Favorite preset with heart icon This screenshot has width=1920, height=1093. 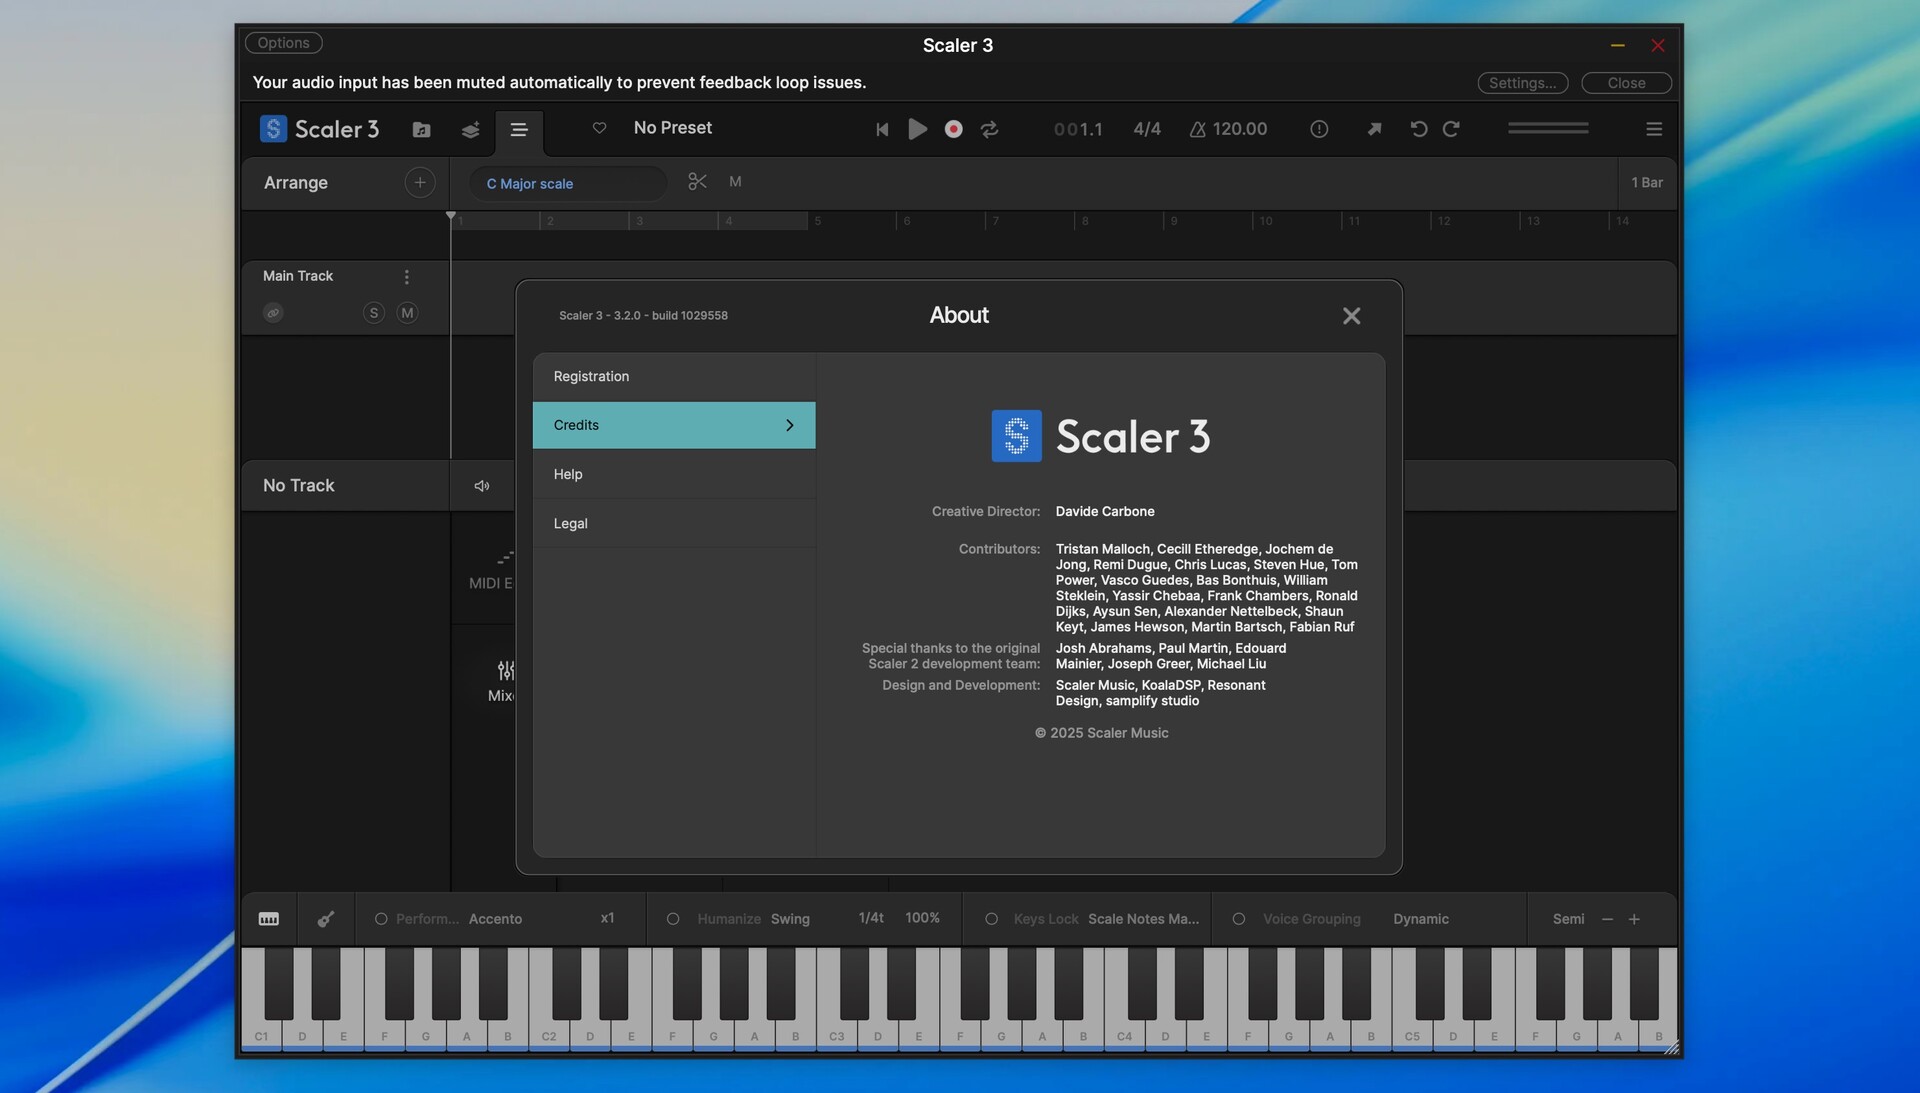599,128
